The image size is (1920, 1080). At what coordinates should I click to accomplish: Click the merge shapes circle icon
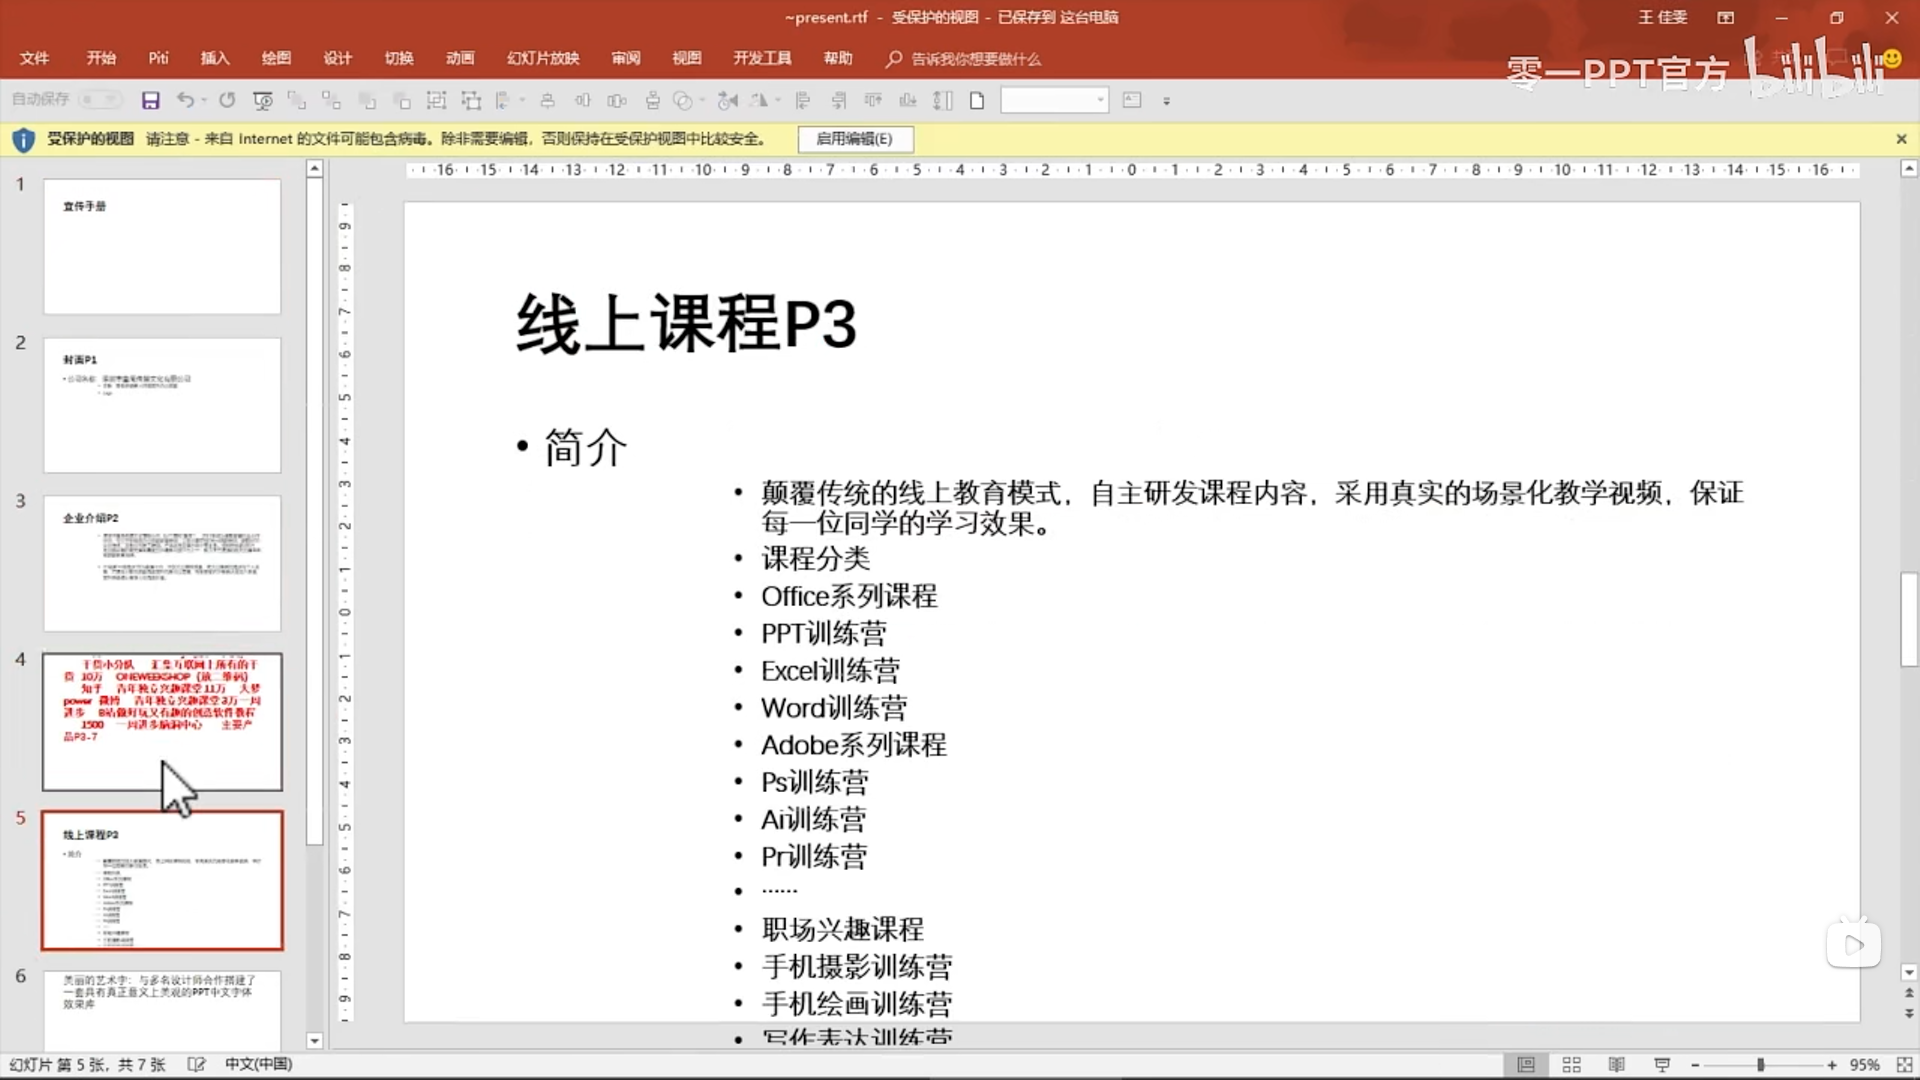click(683, 100)
